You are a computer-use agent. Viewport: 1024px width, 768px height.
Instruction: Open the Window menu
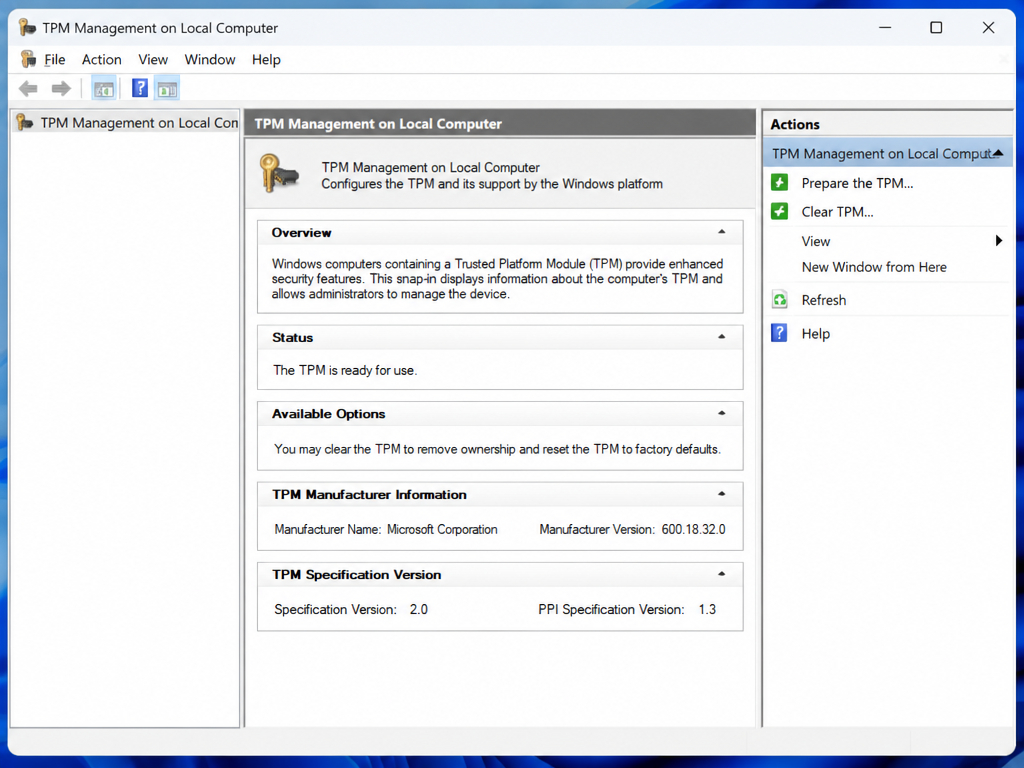(210, 59)
